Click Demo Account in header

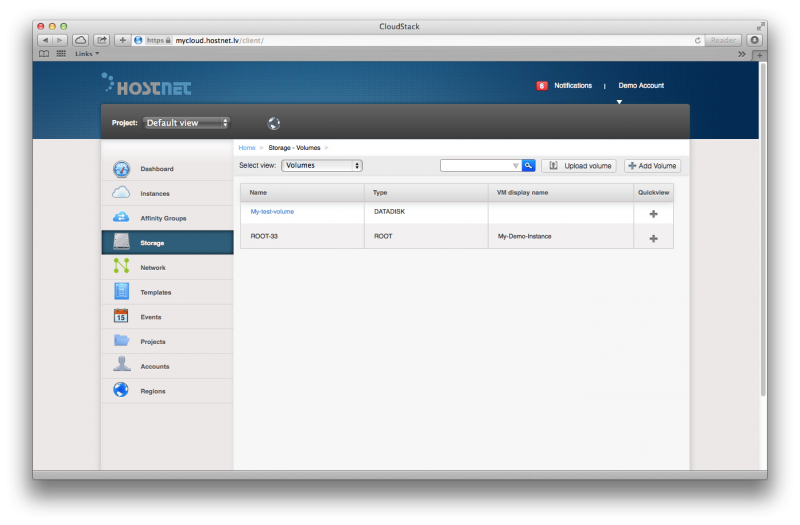(641, 85)
